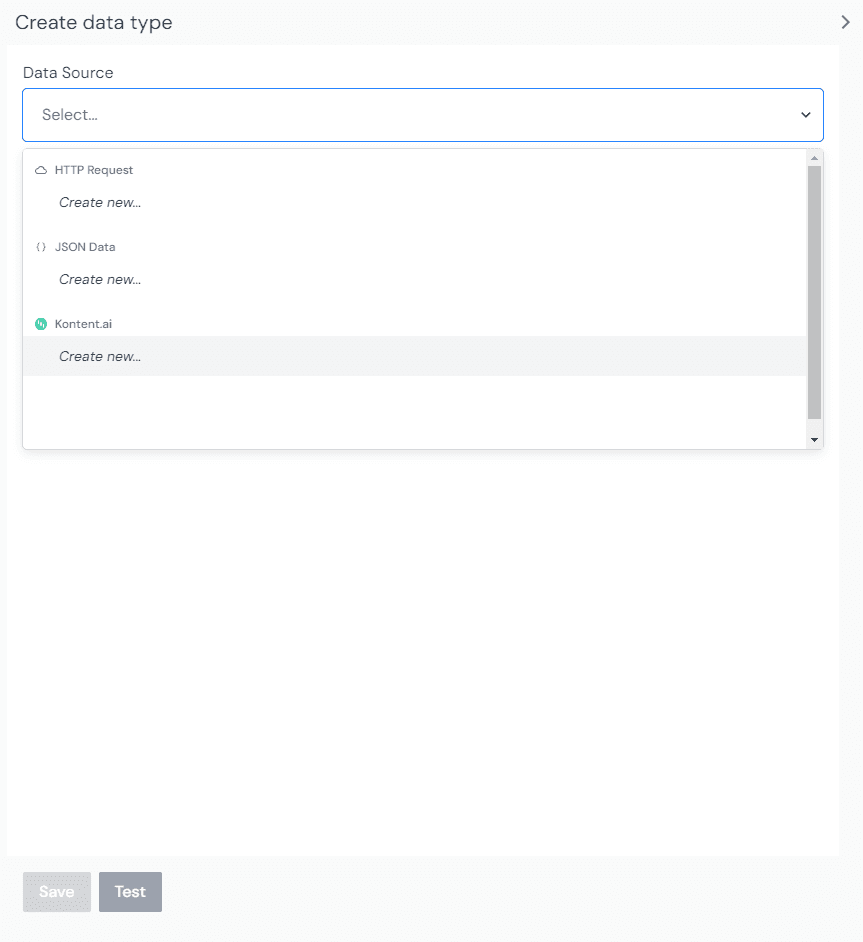The width and height of the screenshot is (863, 942).
Task: Click the HTTP Request group header
Action: tap(95, 169)
